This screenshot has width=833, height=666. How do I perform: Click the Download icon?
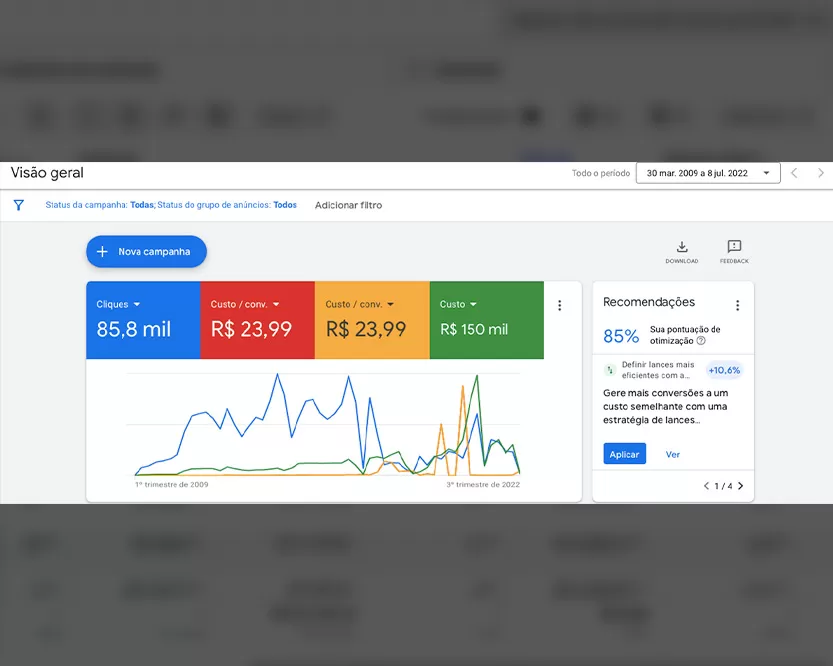coord(682,247)
